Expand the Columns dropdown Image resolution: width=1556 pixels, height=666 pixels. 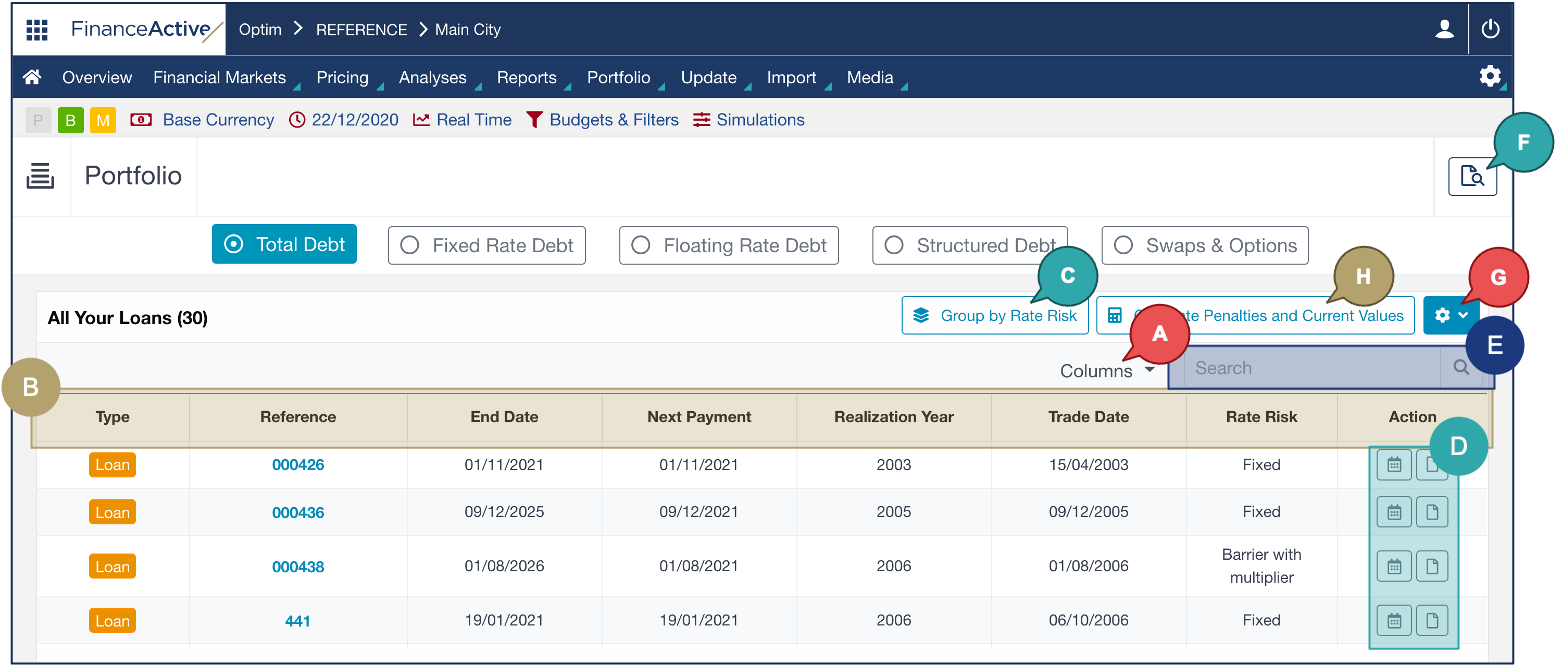click(x=1105, y=371)
